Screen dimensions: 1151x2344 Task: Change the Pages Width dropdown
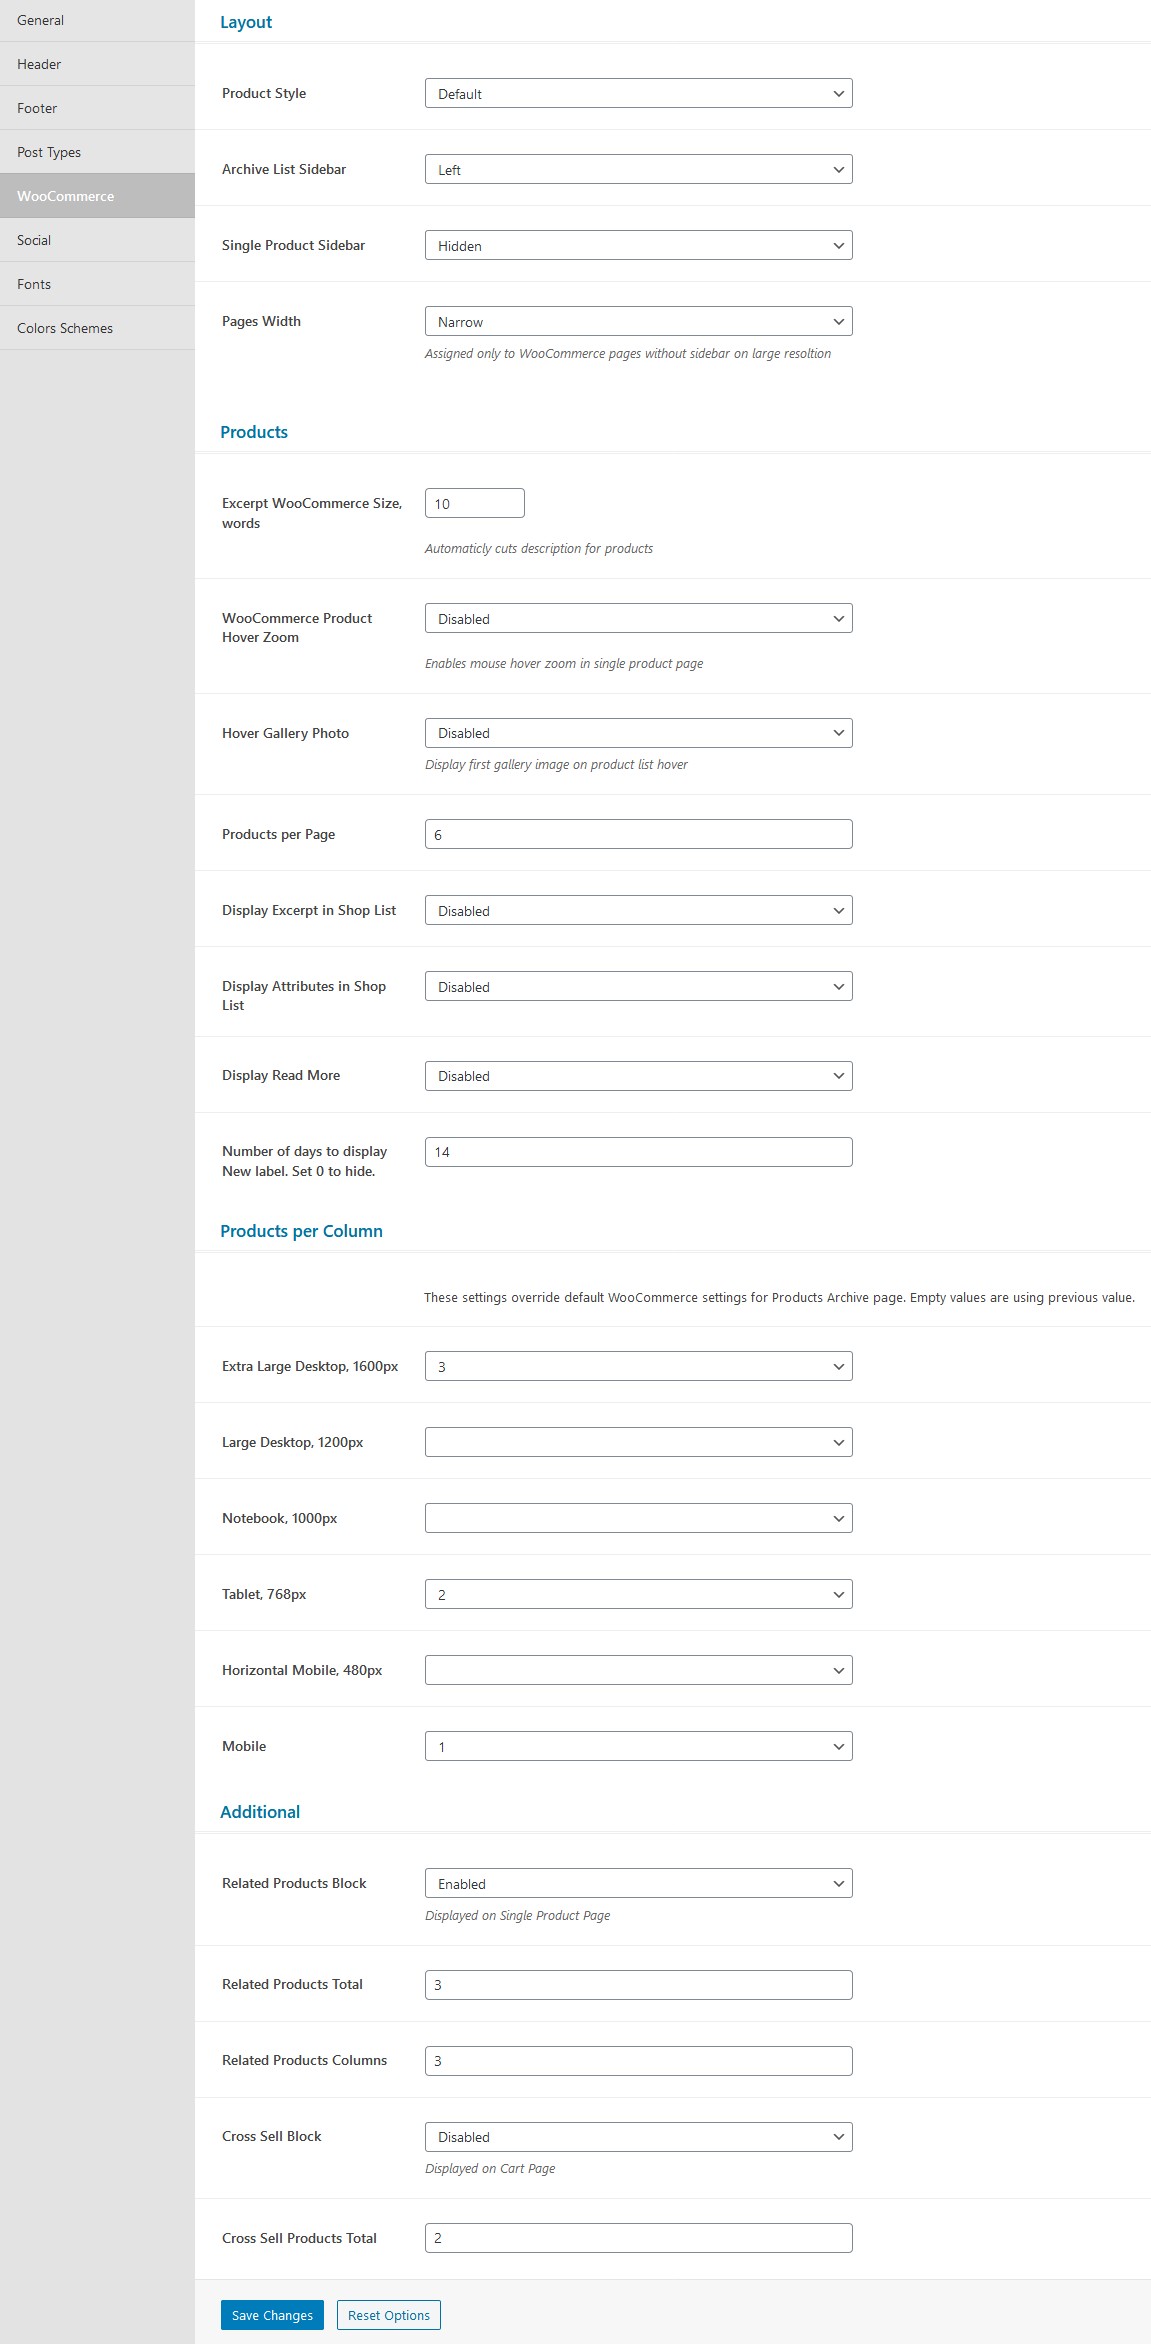(x=638, y=321)
